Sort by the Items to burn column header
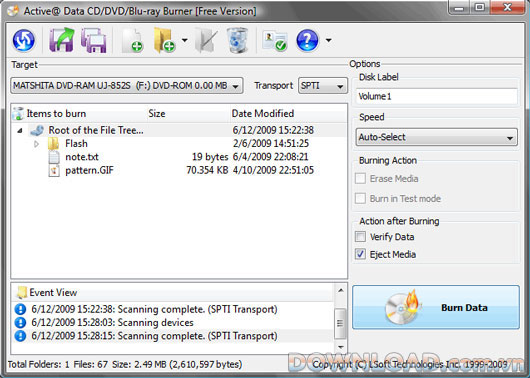This screenshot has height=378, width=530. [x=79, y=114]
